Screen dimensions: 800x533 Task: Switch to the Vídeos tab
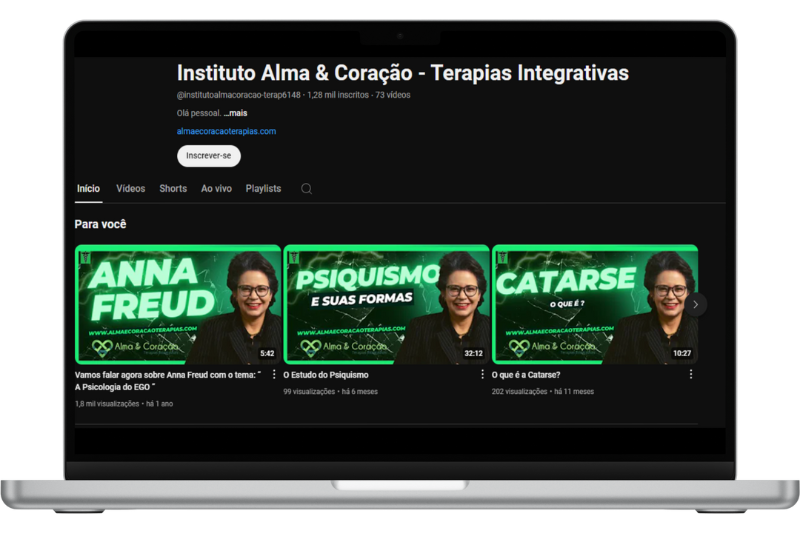pos(131,189)
